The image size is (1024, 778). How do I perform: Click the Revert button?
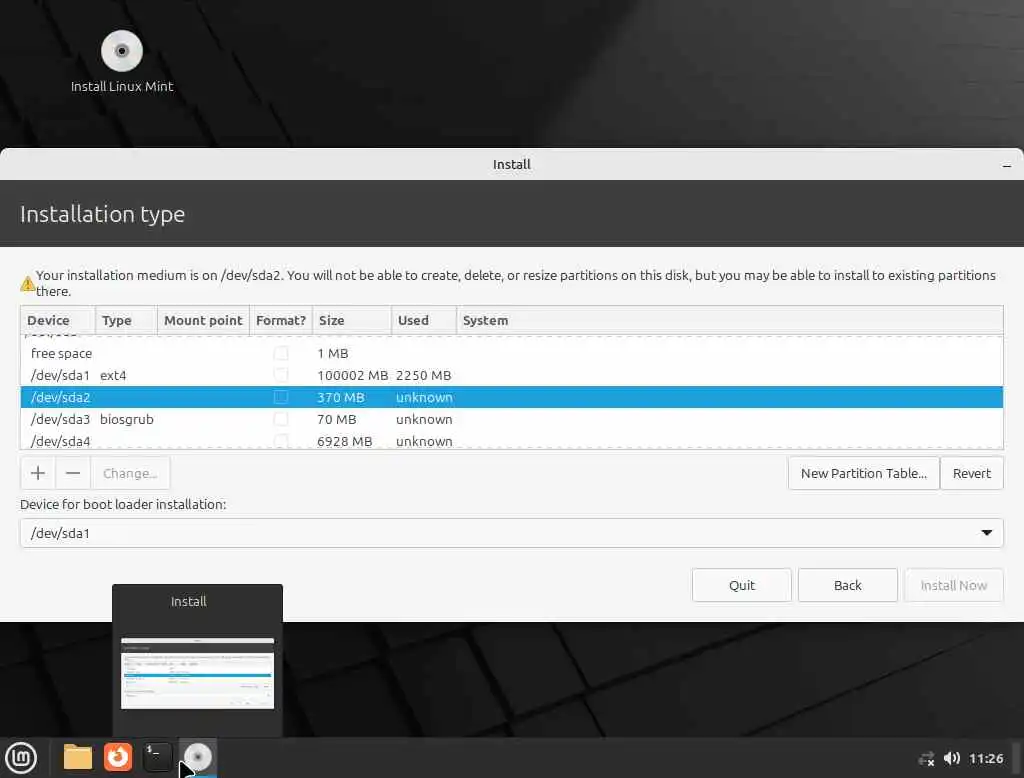click(x=971, y=473)
